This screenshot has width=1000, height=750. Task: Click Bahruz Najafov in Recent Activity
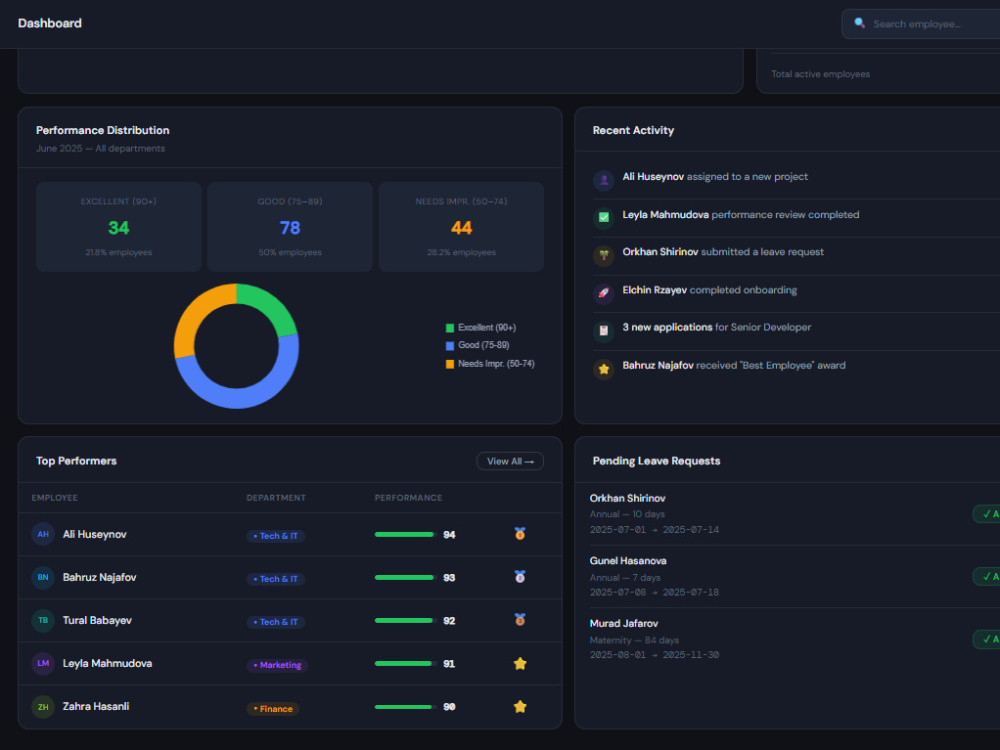tap(658, 365)
